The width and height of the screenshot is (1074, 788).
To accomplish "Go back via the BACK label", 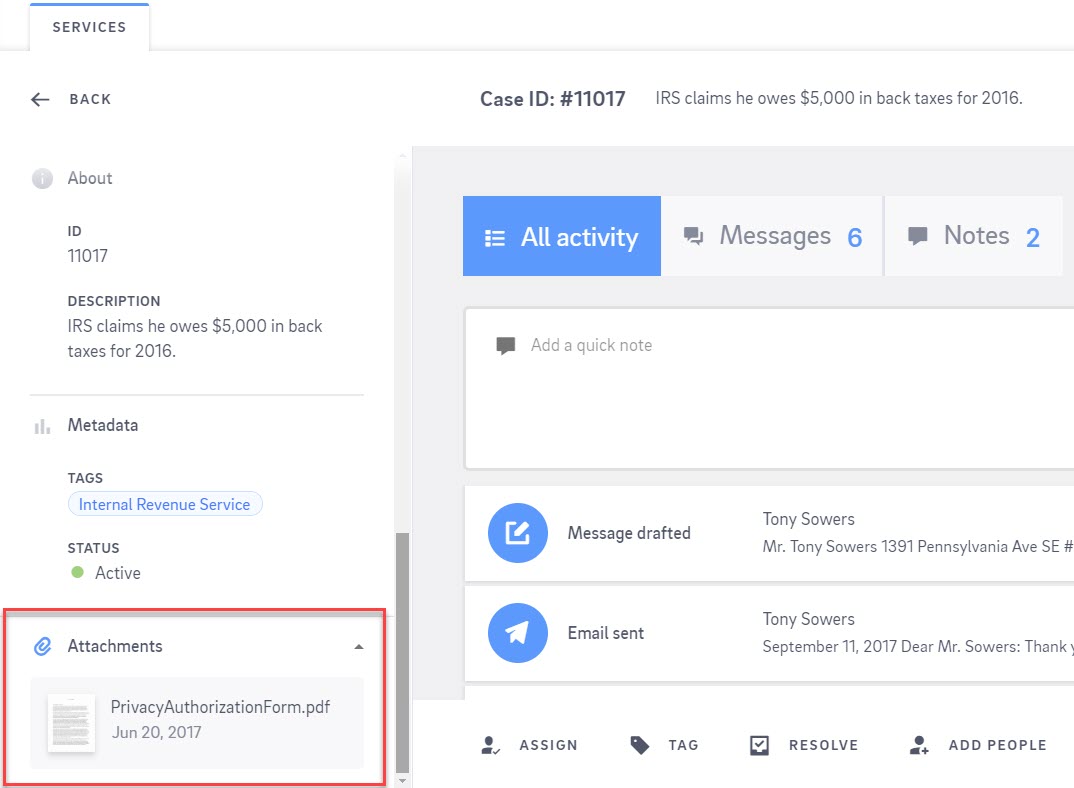I will click(x=90, y=99).
